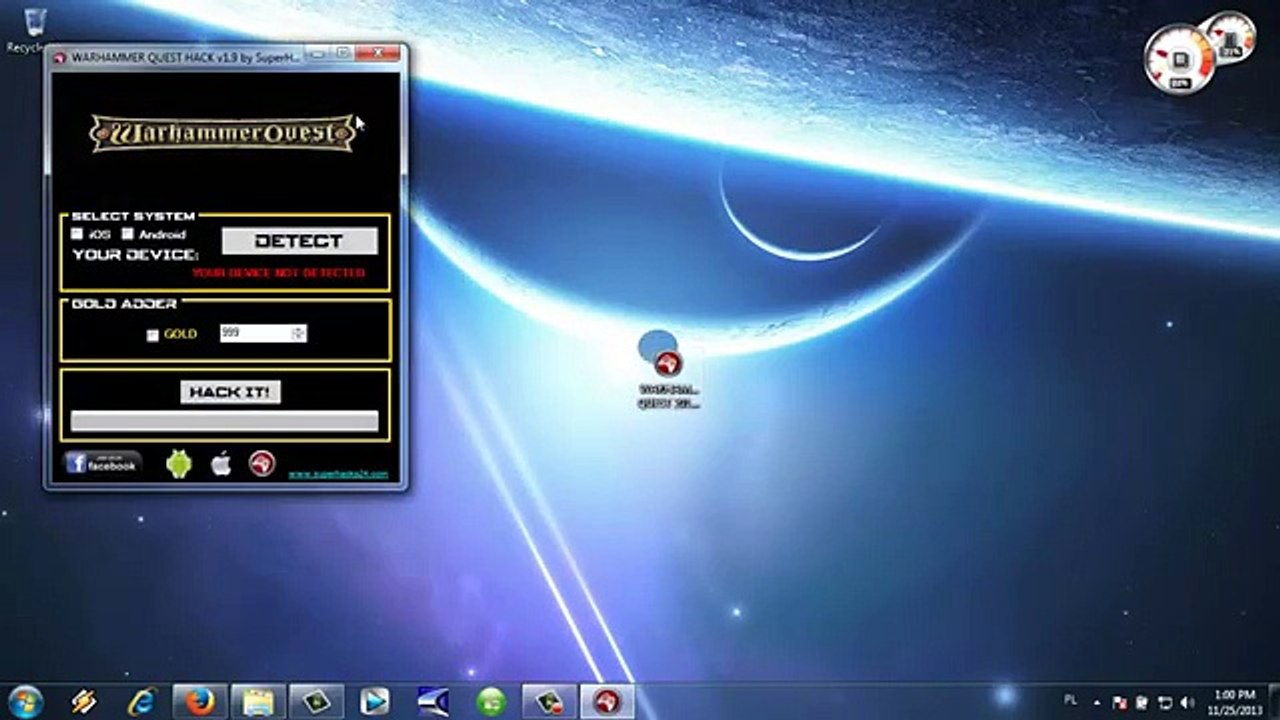The image size is (1280, 720).
Task: Click the HACK IT! button
Action: click(x=230, y=392)
